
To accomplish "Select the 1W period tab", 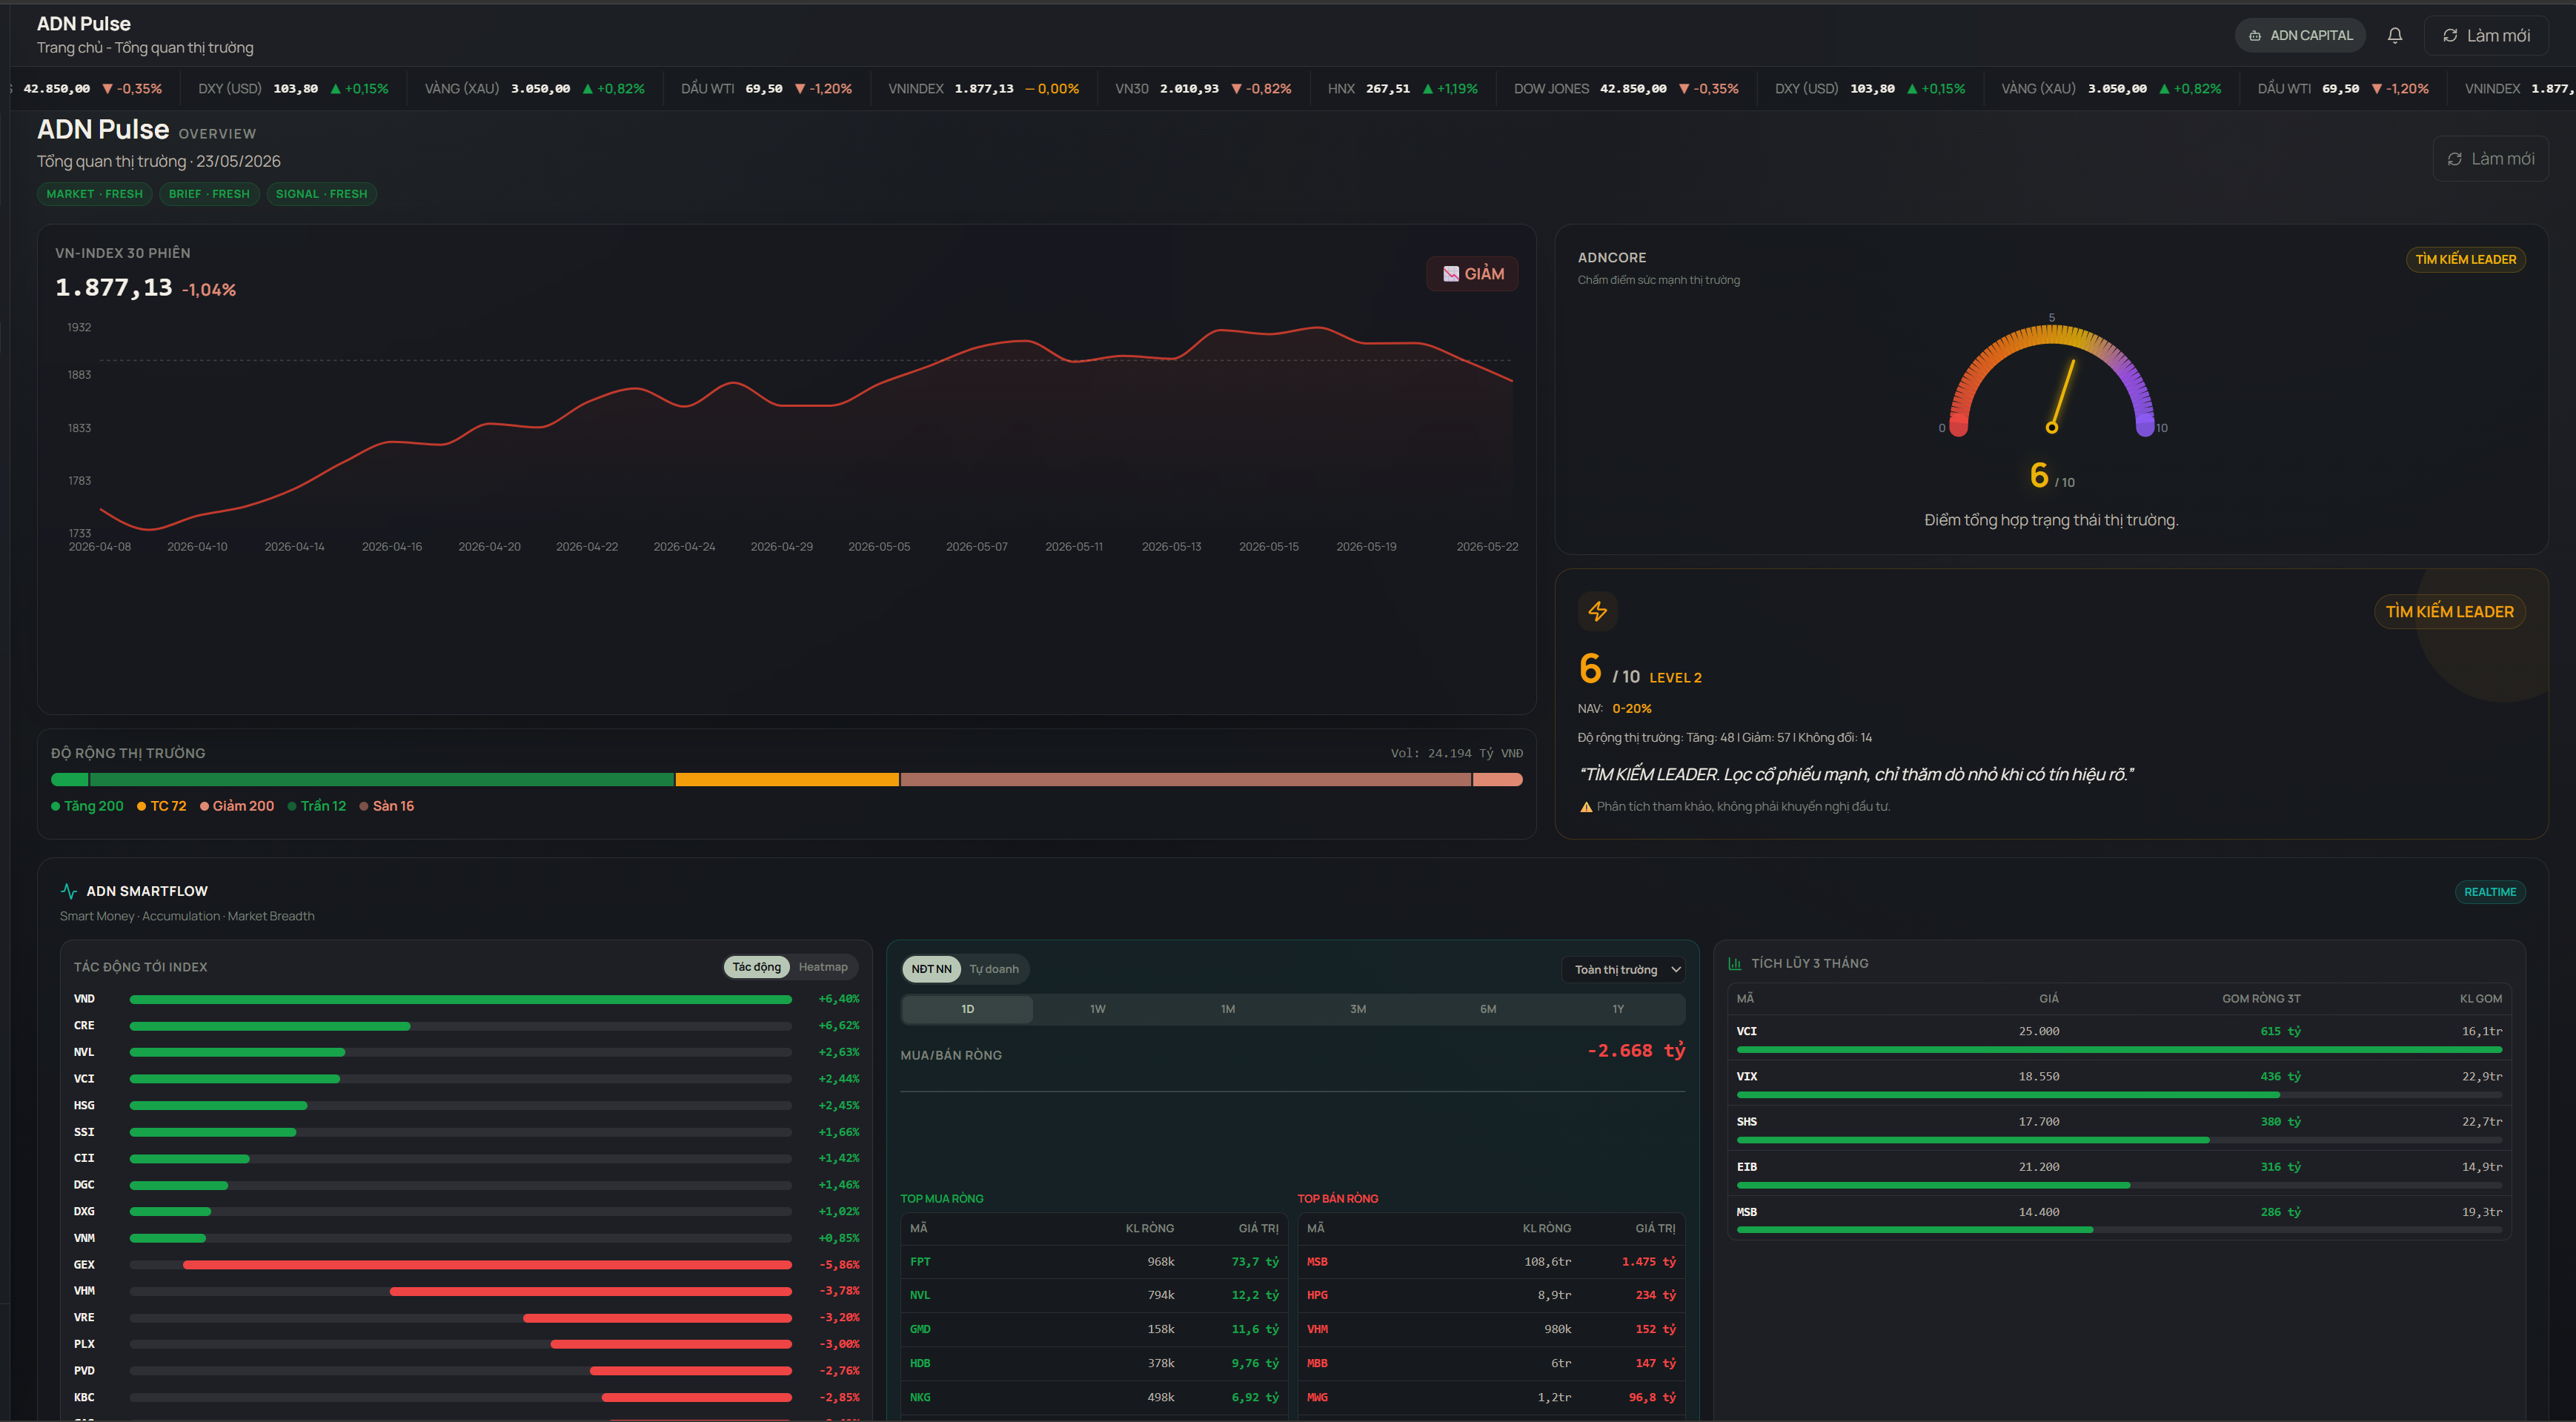I will [1097, 1008].
